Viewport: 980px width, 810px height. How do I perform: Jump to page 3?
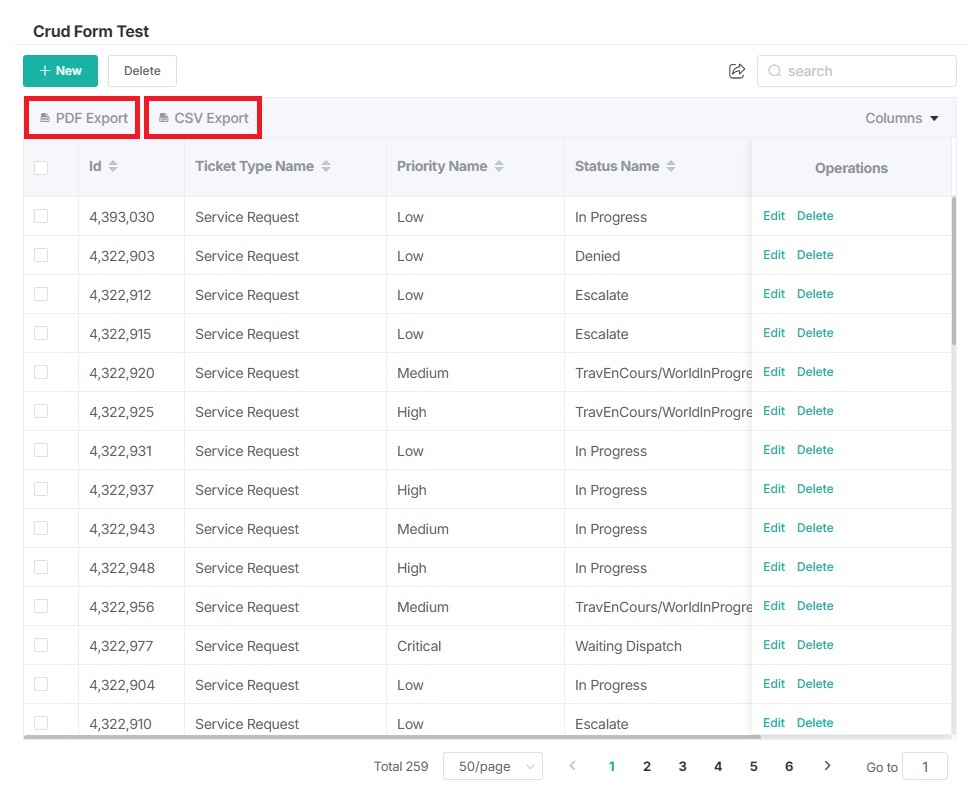682,767
